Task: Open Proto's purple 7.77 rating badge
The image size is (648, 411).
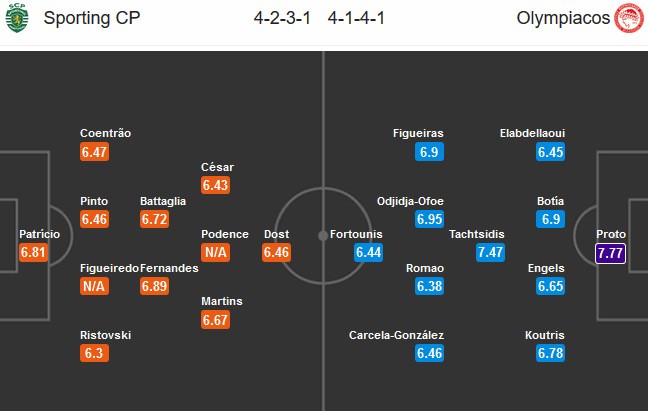Action: 610,253
